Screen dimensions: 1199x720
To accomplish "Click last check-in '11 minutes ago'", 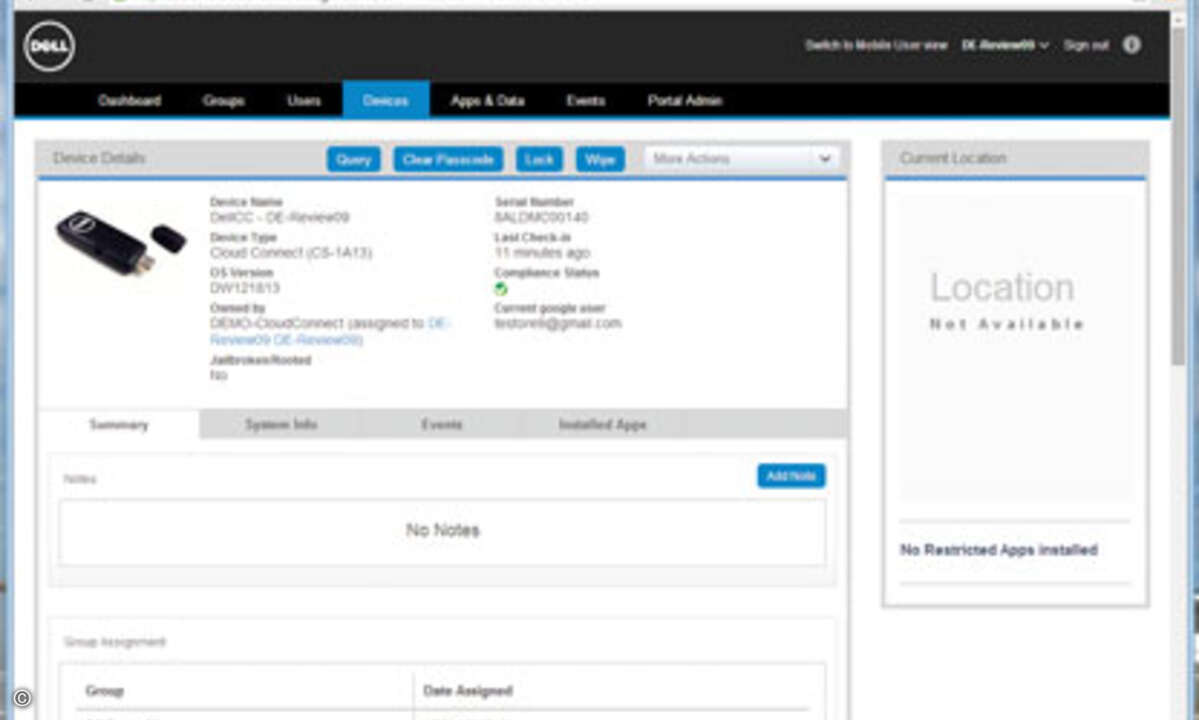I will pyautogui.click(x=542, y=252).
